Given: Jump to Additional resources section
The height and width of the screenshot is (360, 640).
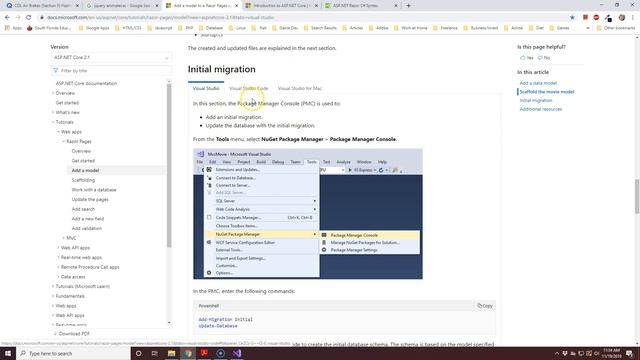Looking at the screenshot, I should (x=541, y=109).
